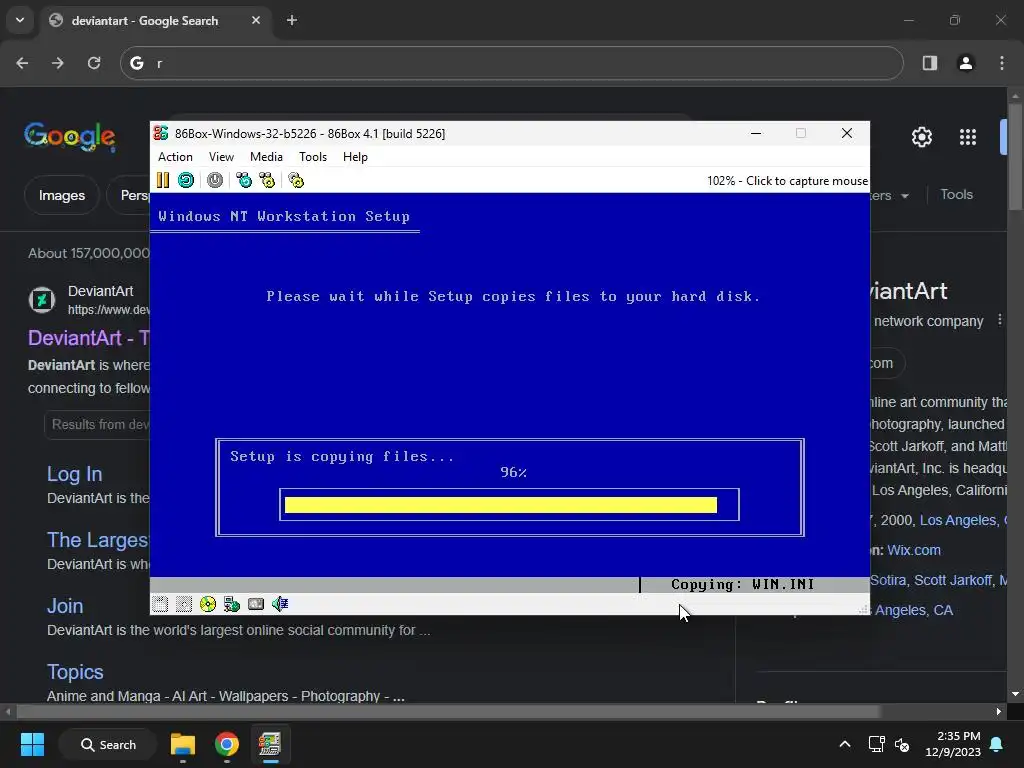Open Chrome three-dot menu
The image size is (1024, 768).
tap(1002, 63)
